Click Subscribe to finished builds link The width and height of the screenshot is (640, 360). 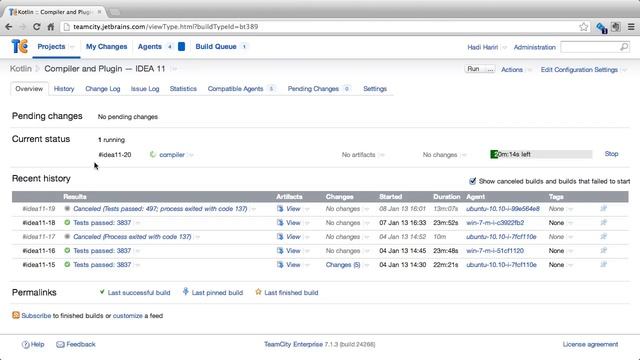click(x=36, y=316)
